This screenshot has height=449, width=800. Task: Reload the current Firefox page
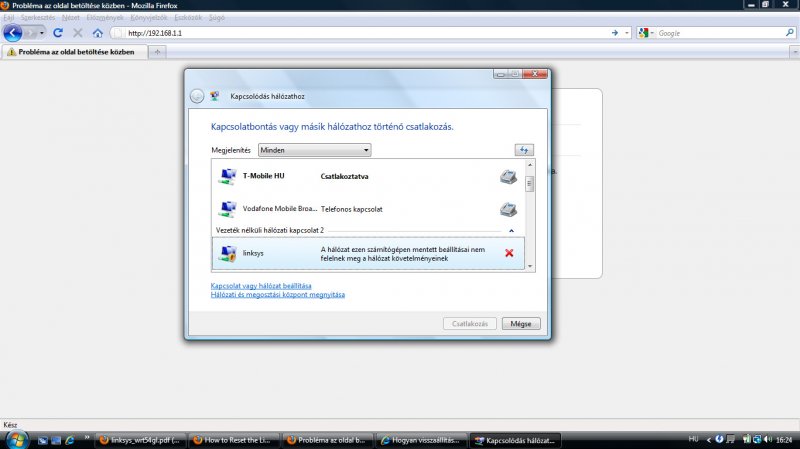pyautogui.click(x=58, y=33)
